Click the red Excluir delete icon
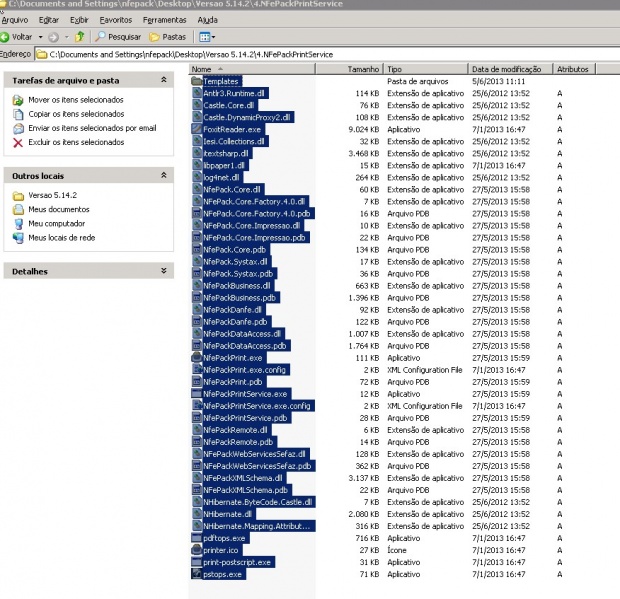The image size is (620, 599). click(x=18, y=143)
